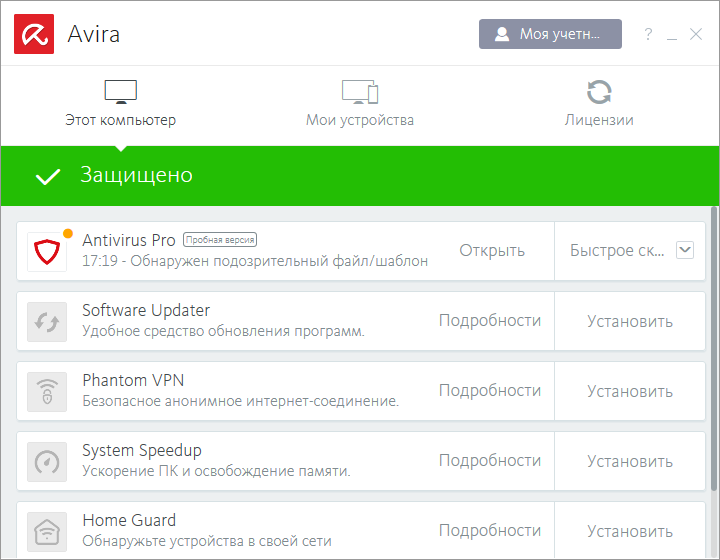Open the Лицензии tab
The image size is (720, 560).
(x=599, y=105)
